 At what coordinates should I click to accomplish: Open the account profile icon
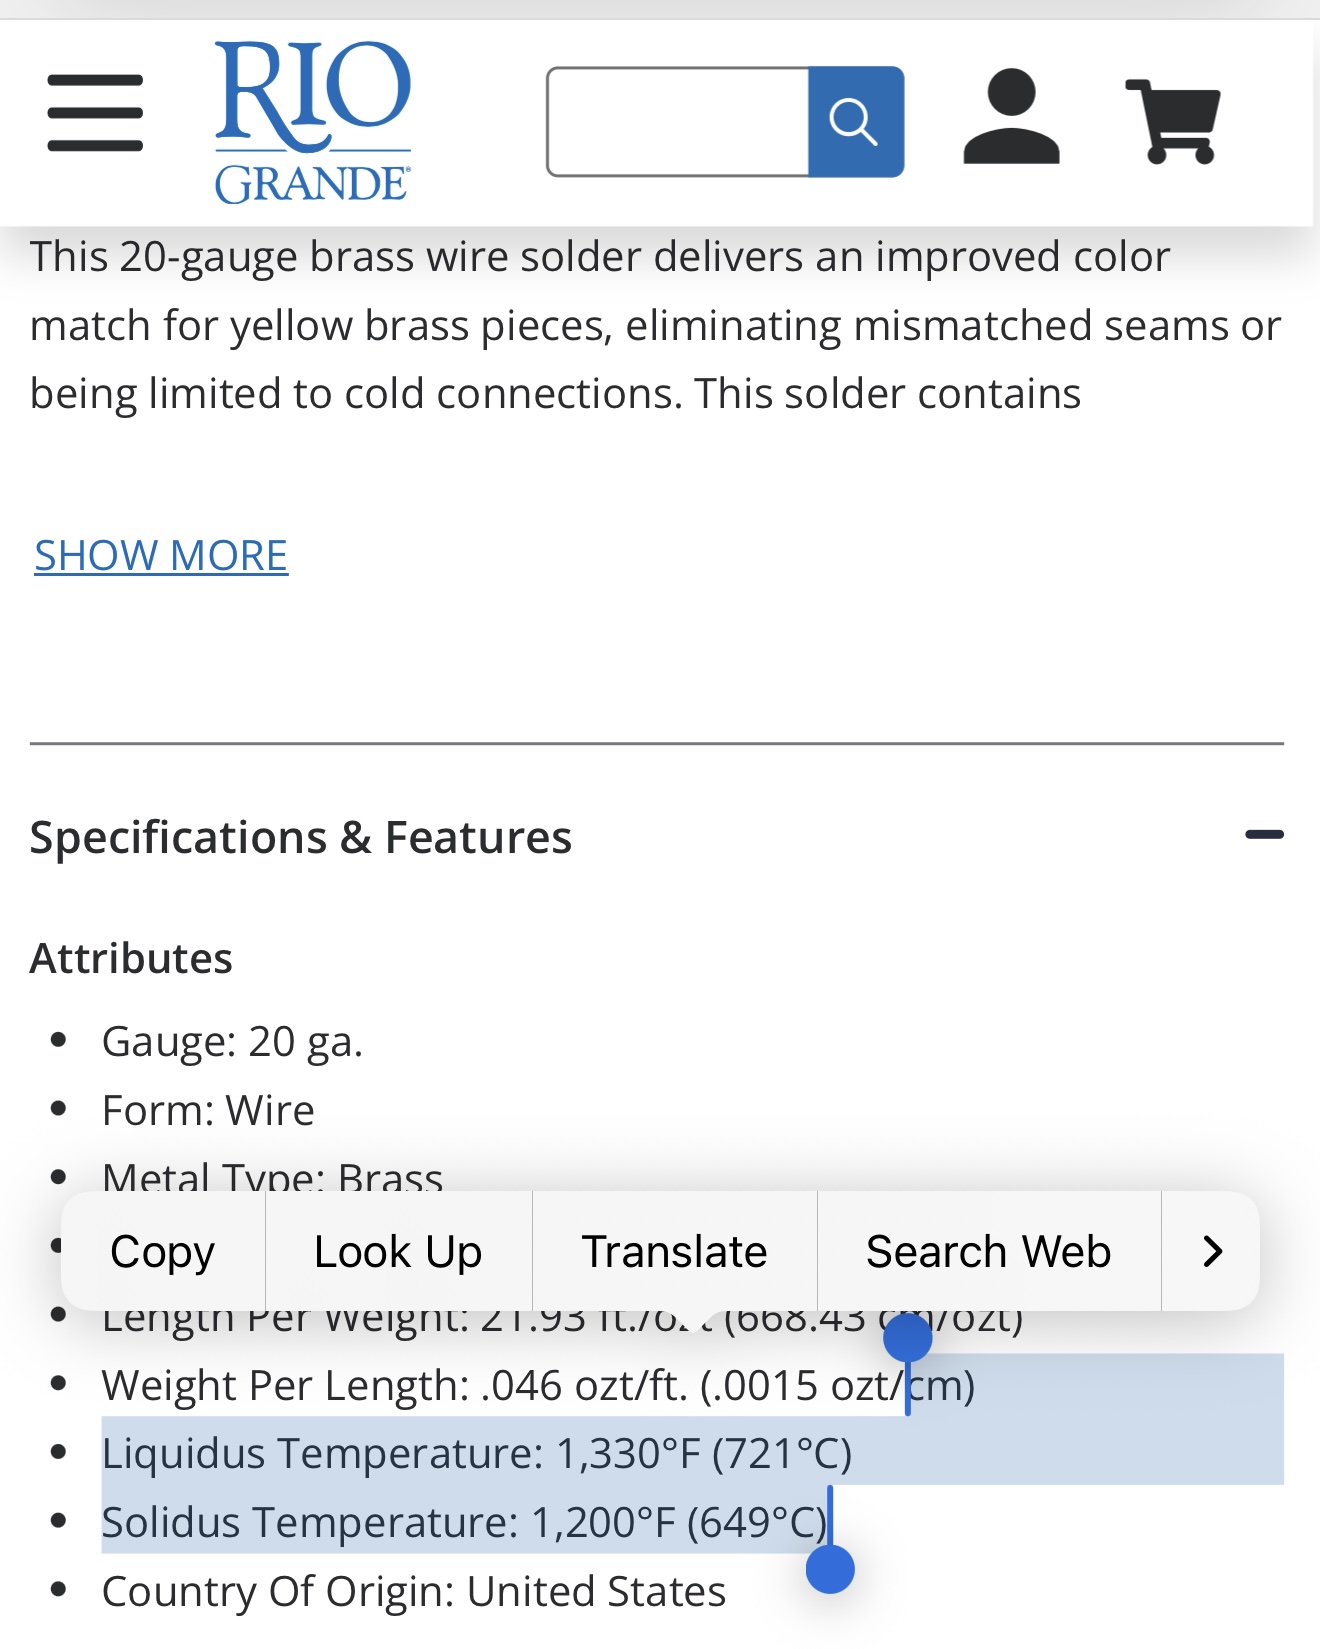(1011, 117)
